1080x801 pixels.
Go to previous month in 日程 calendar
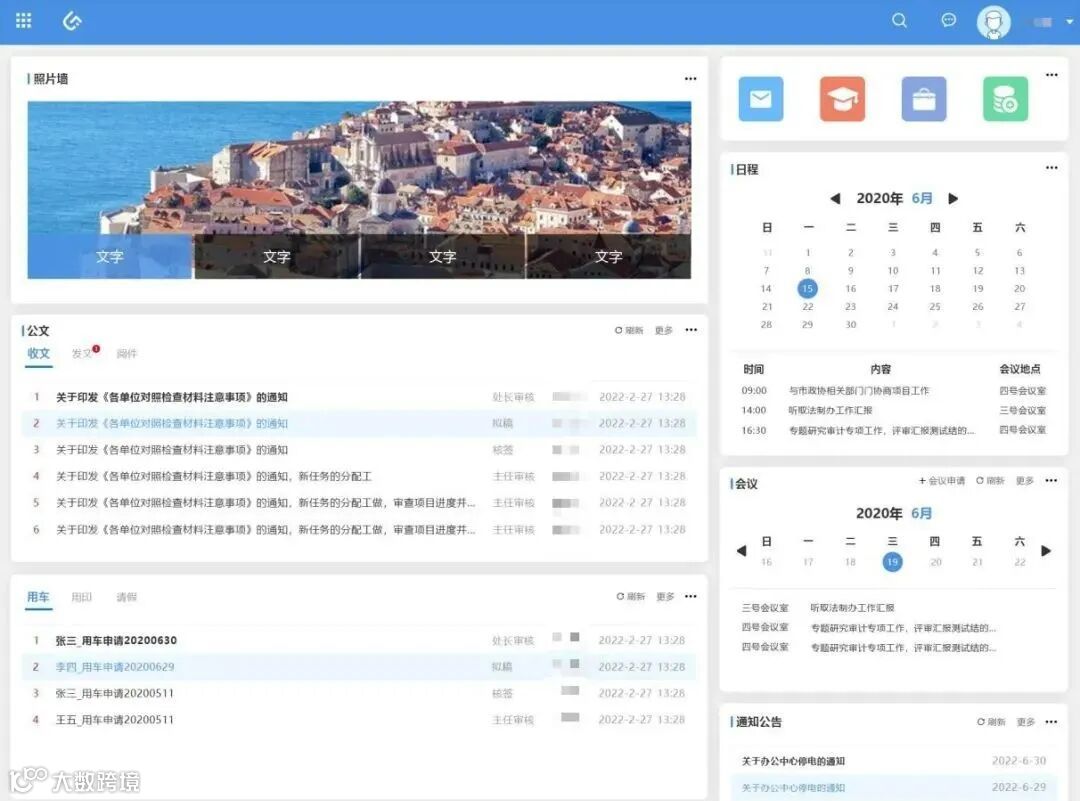[835, 198]
